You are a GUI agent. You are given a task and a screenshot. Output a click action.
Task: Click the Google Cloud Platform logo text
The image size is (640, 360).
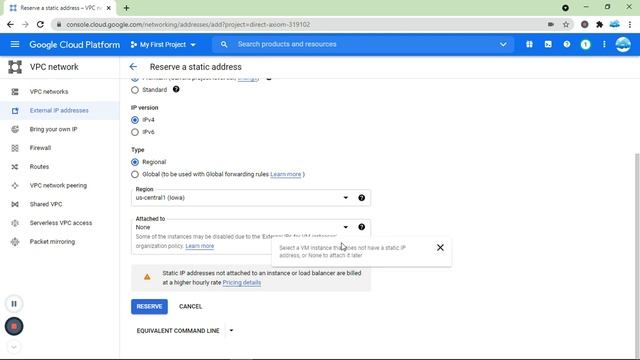coord(75,44)
